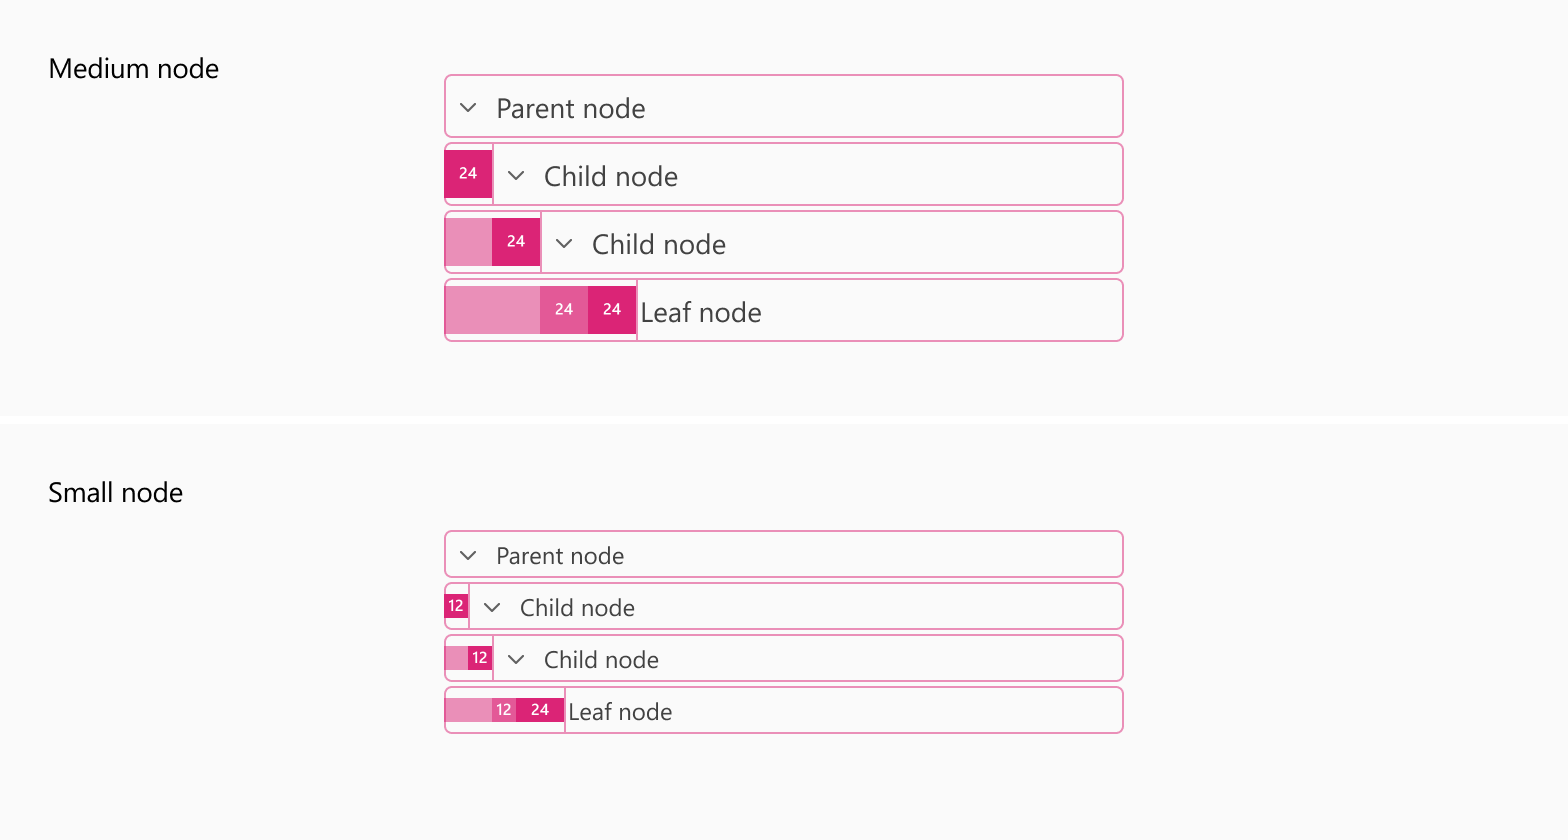Select the Small Parent node label
Viewport: 1568px width, 840px height.
(560, 555)
